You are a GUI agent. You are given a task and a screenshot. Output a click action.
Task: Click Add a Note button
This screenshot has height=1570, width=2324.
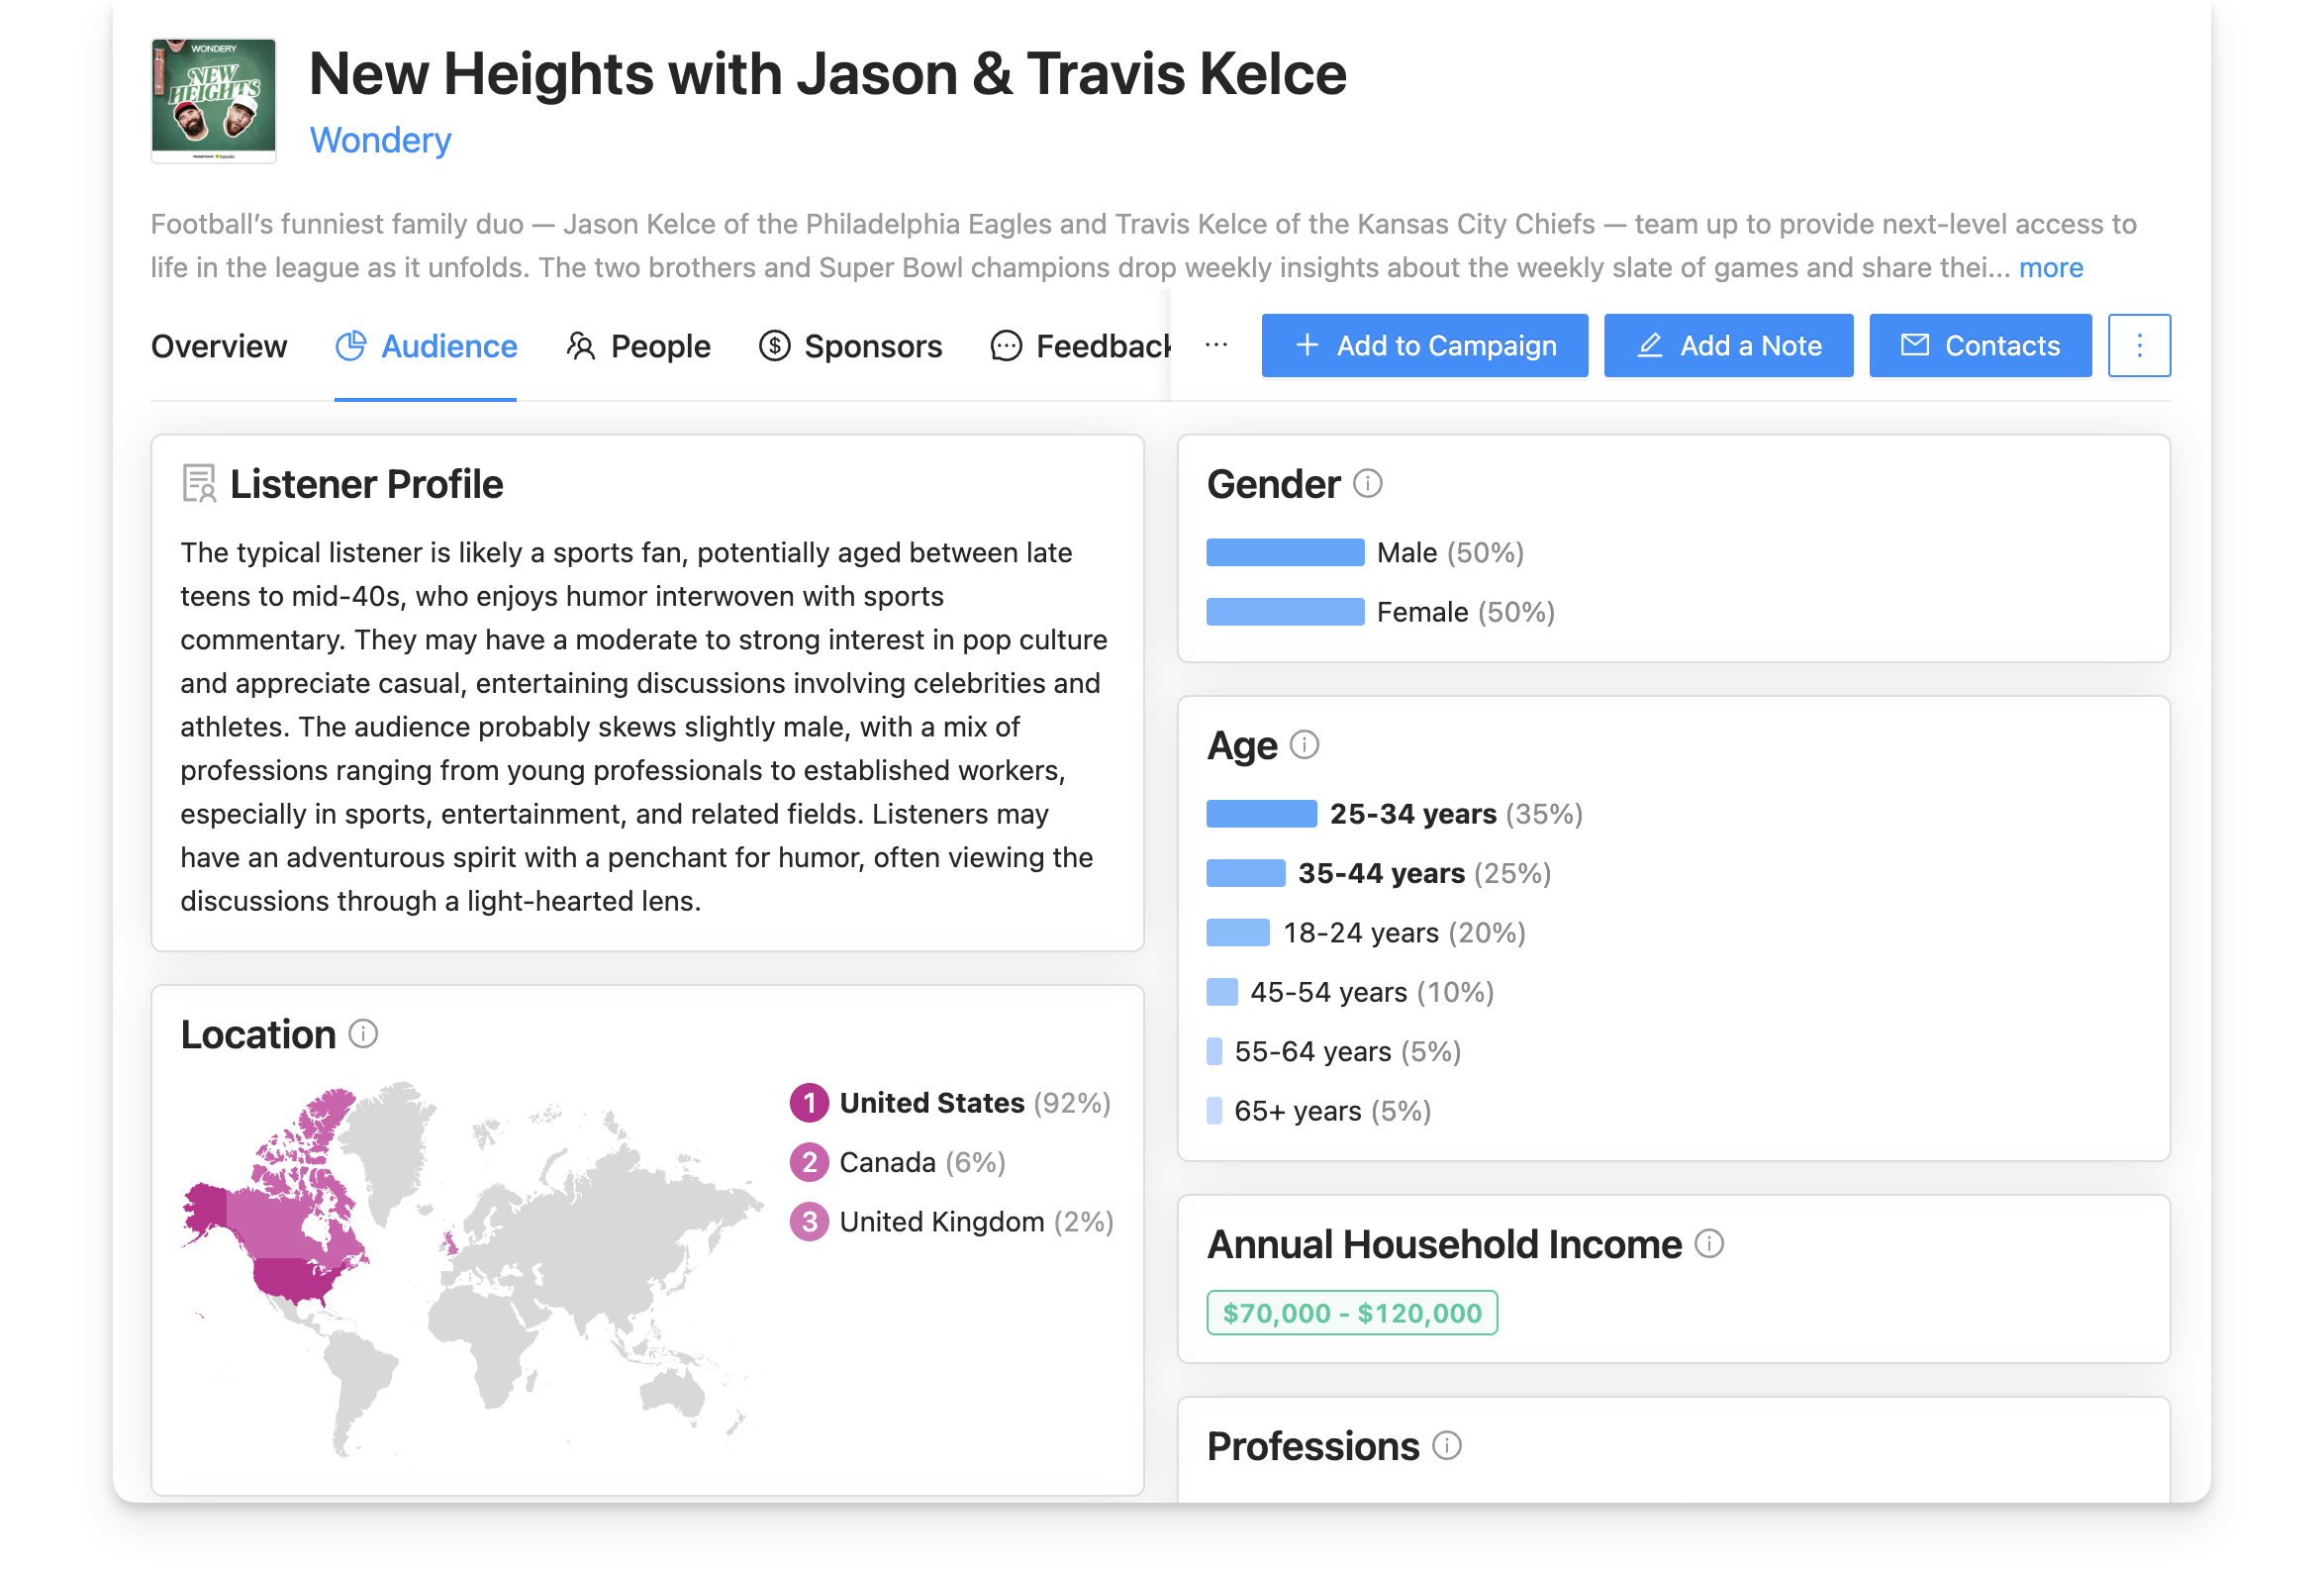(1727, 346)
